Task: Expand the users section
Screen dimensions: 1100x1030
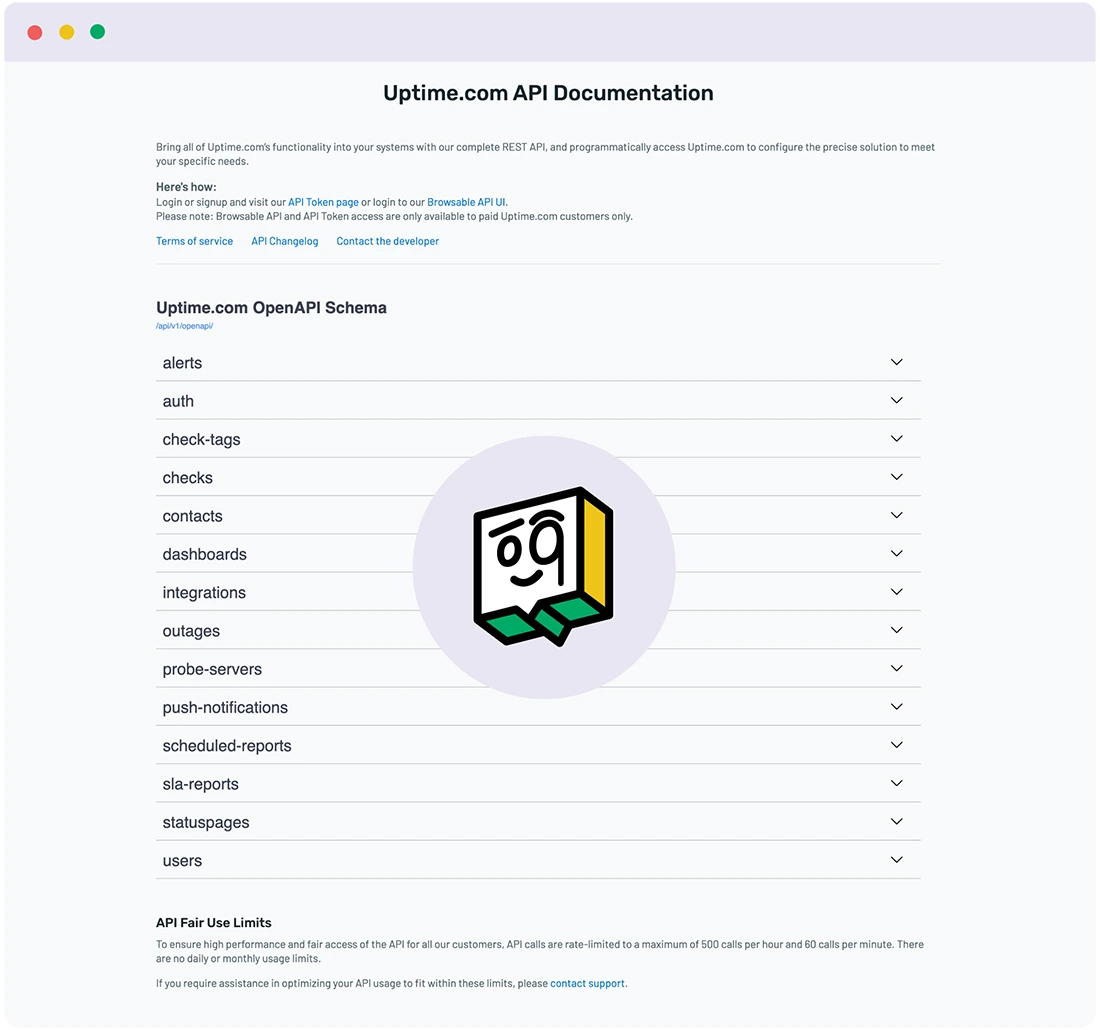Action: tap(538, 860)
